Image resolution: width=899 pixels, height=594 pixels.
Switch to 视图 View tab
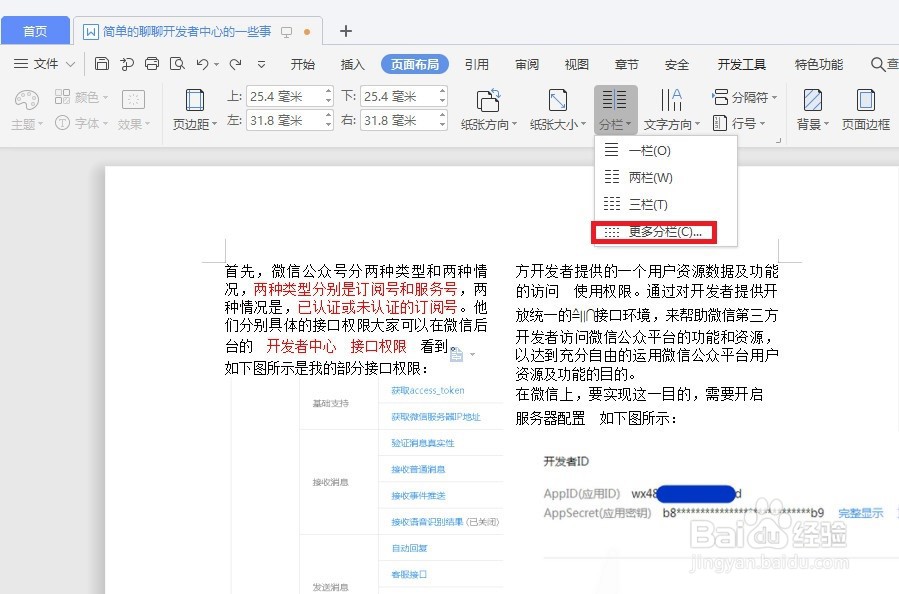(x=577, y=64)
